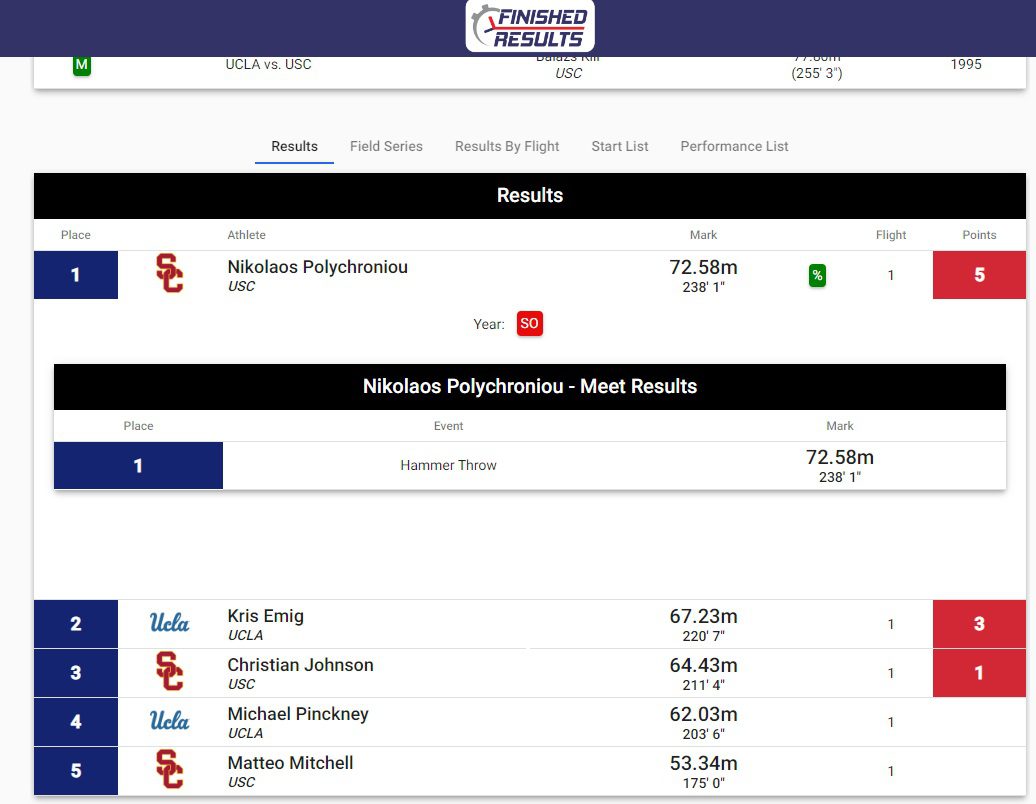
Task: Click the 62.03m mark for Michael Pinckney
Action: click(703, 714)
